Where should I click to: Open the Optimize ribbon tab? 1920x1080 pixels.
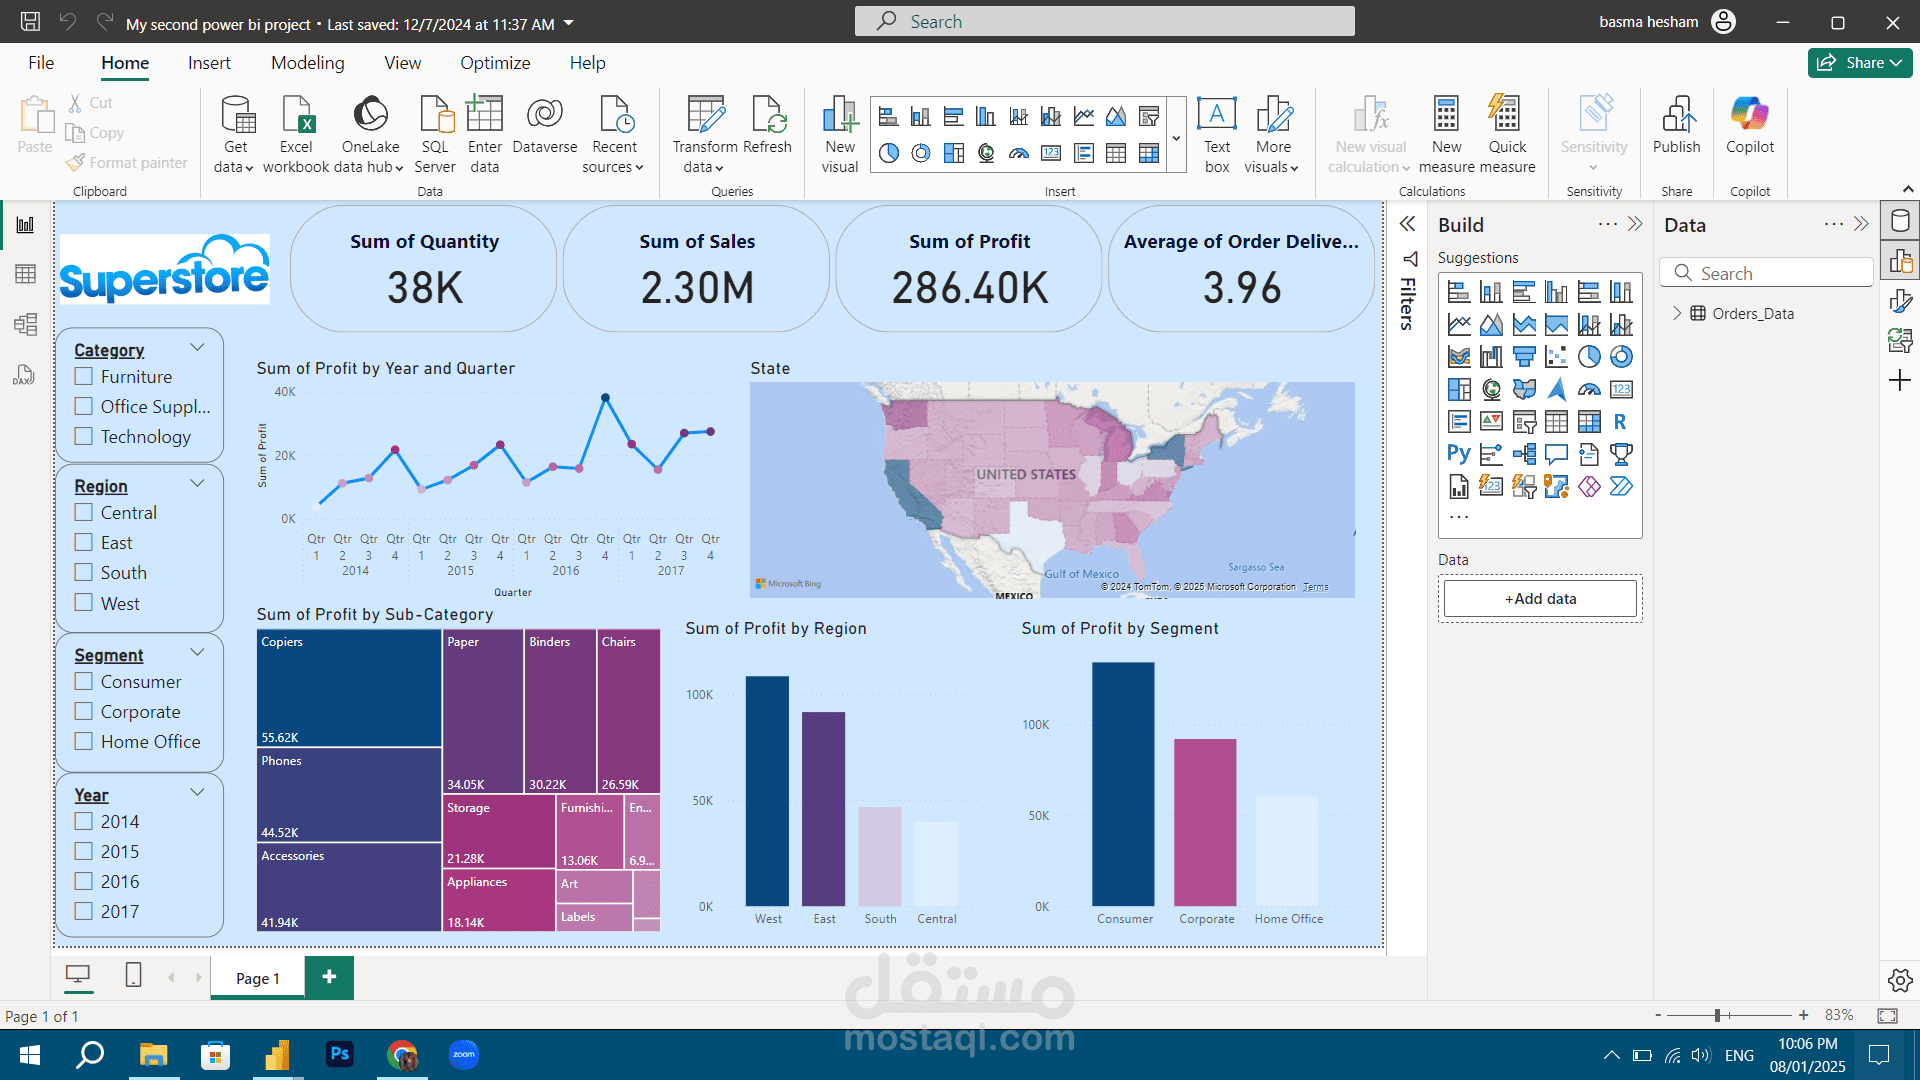point(495,63)
